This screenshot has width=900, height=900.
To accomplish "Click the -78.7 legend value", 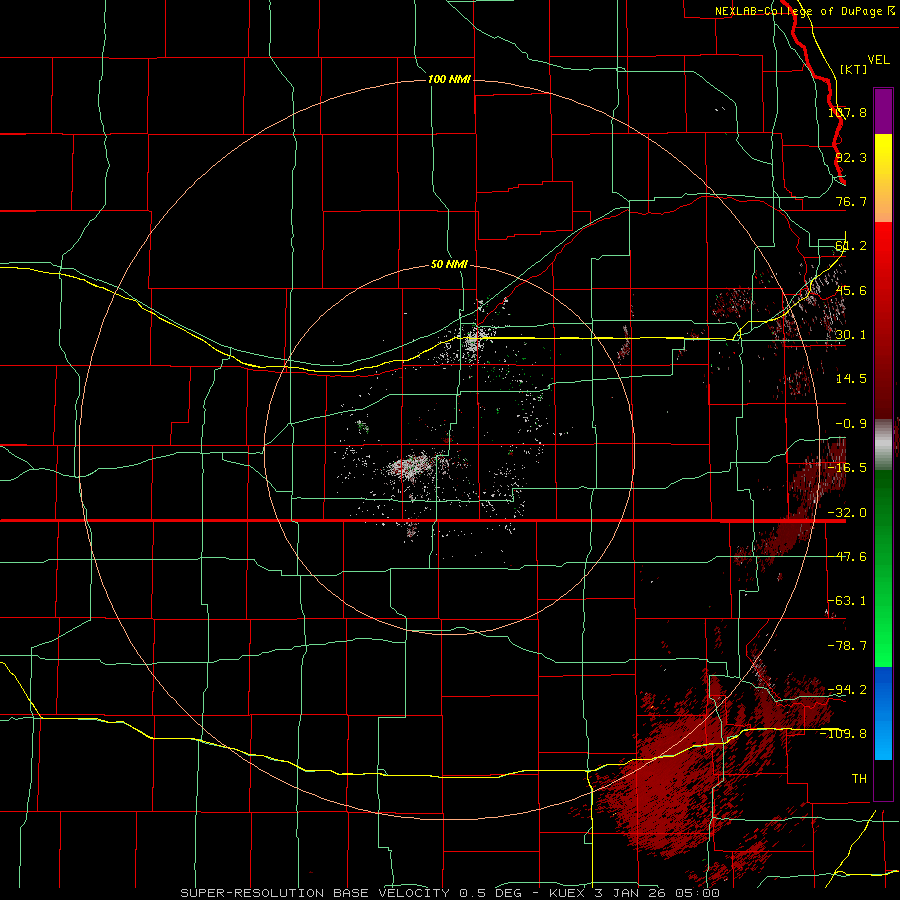I will click(x=848, y=646).
